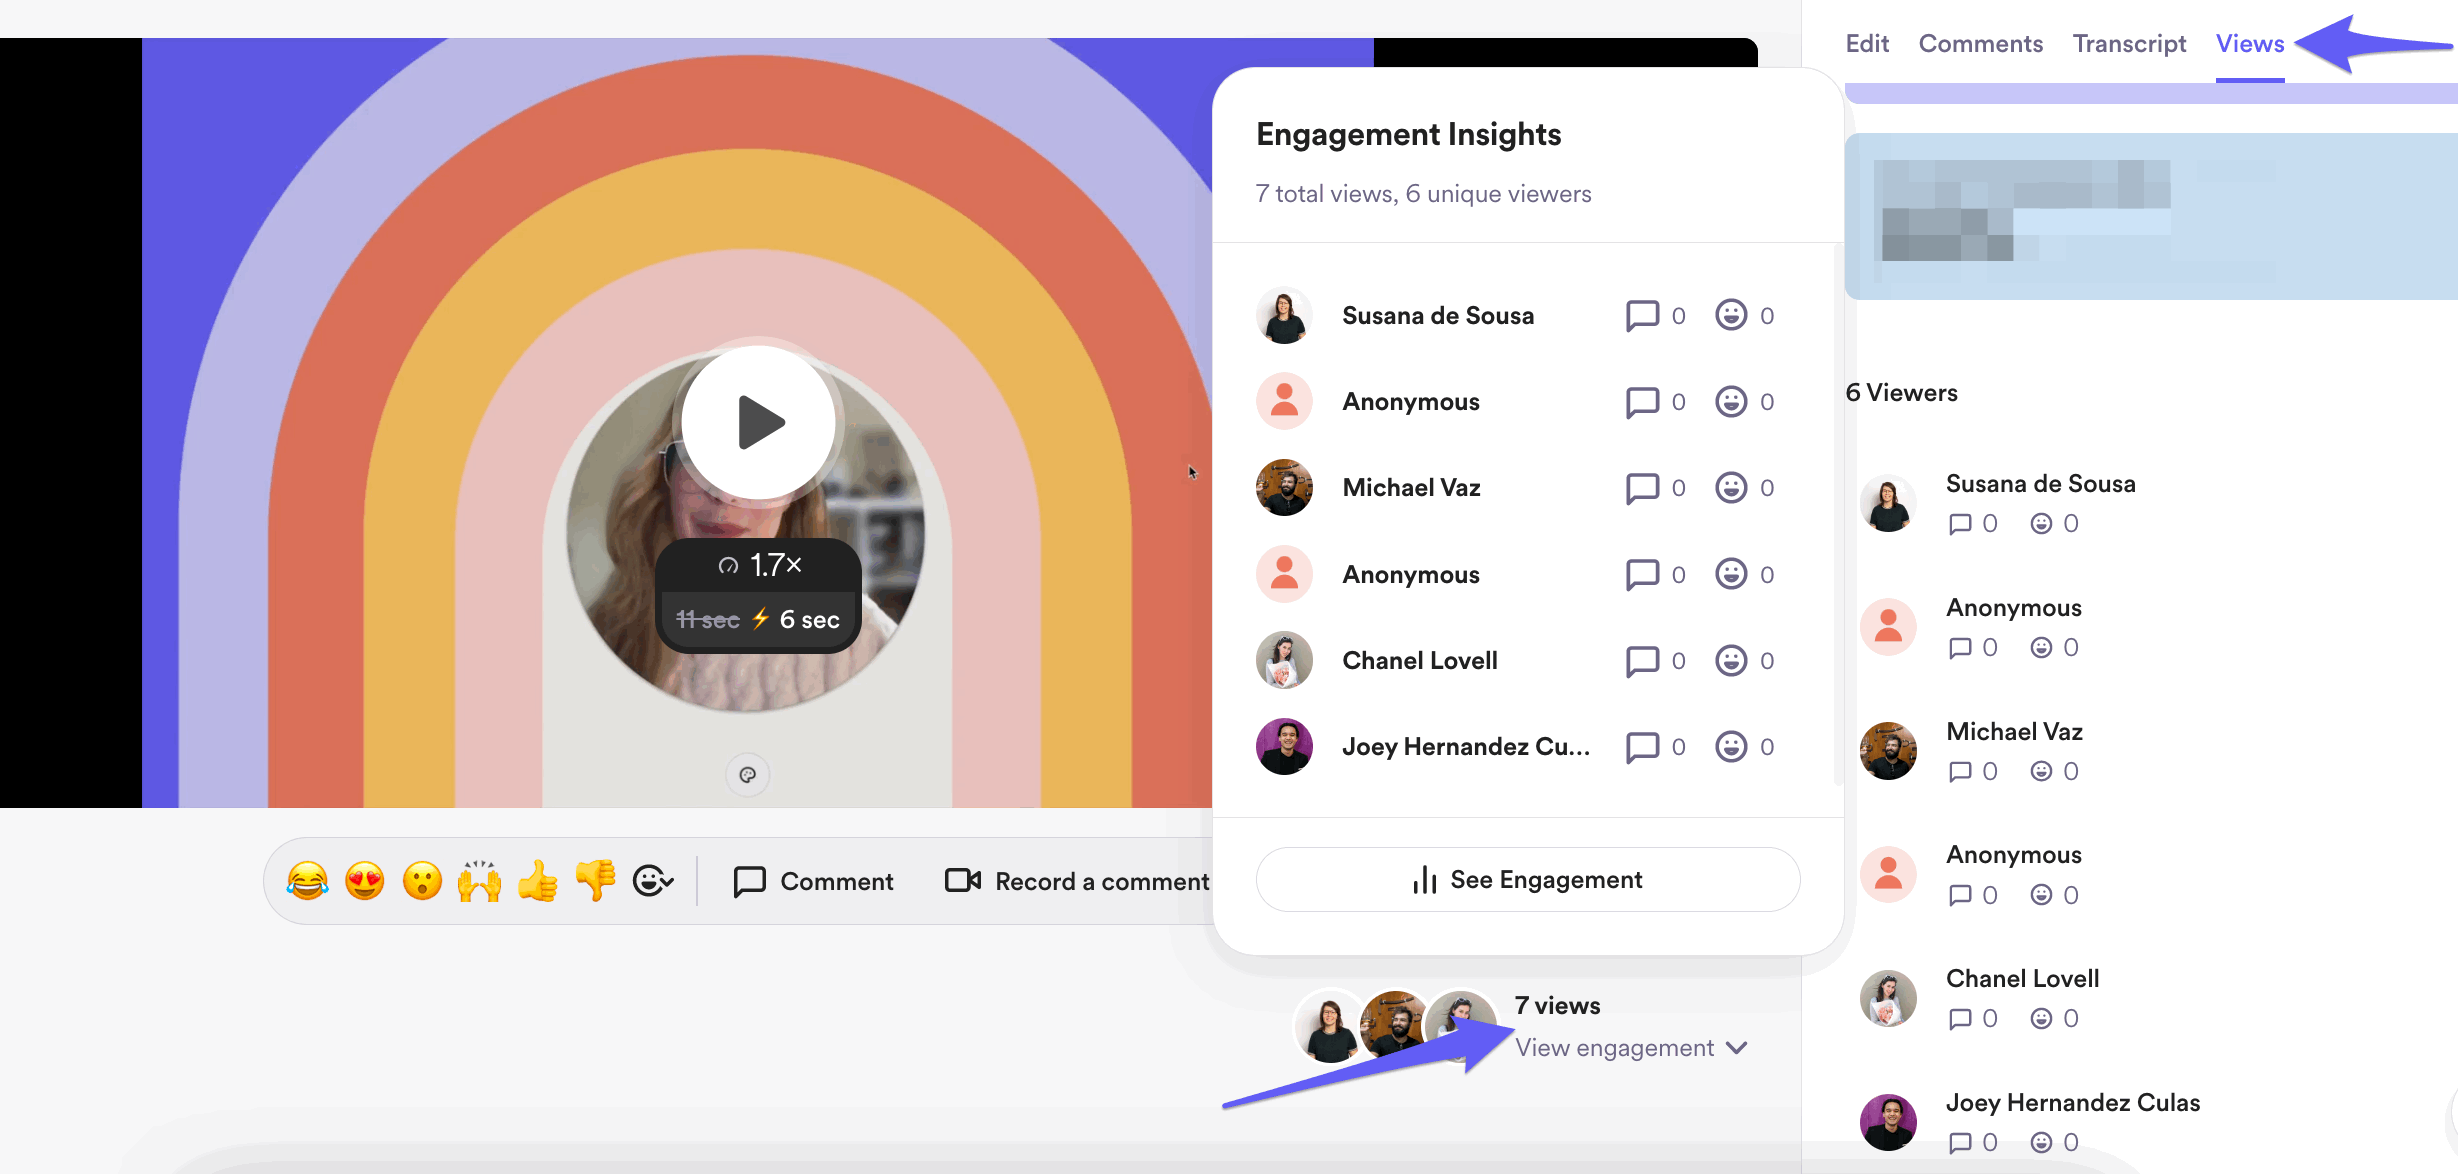
Task: Click the 1.7× playback speed indicator
Action: point(760,565)
